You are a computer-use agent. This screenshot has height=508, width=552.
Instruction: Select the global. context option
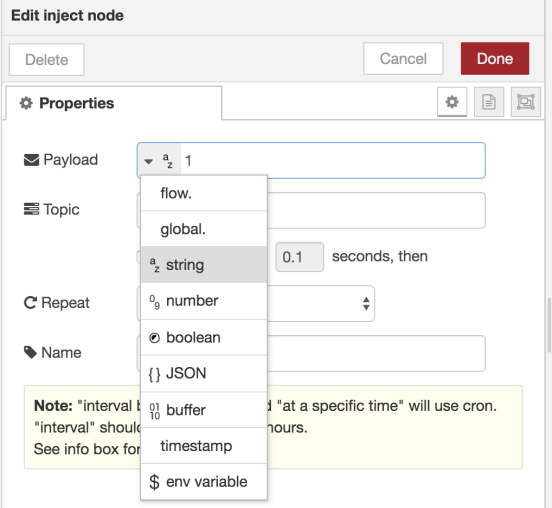[x=204, y=229]
